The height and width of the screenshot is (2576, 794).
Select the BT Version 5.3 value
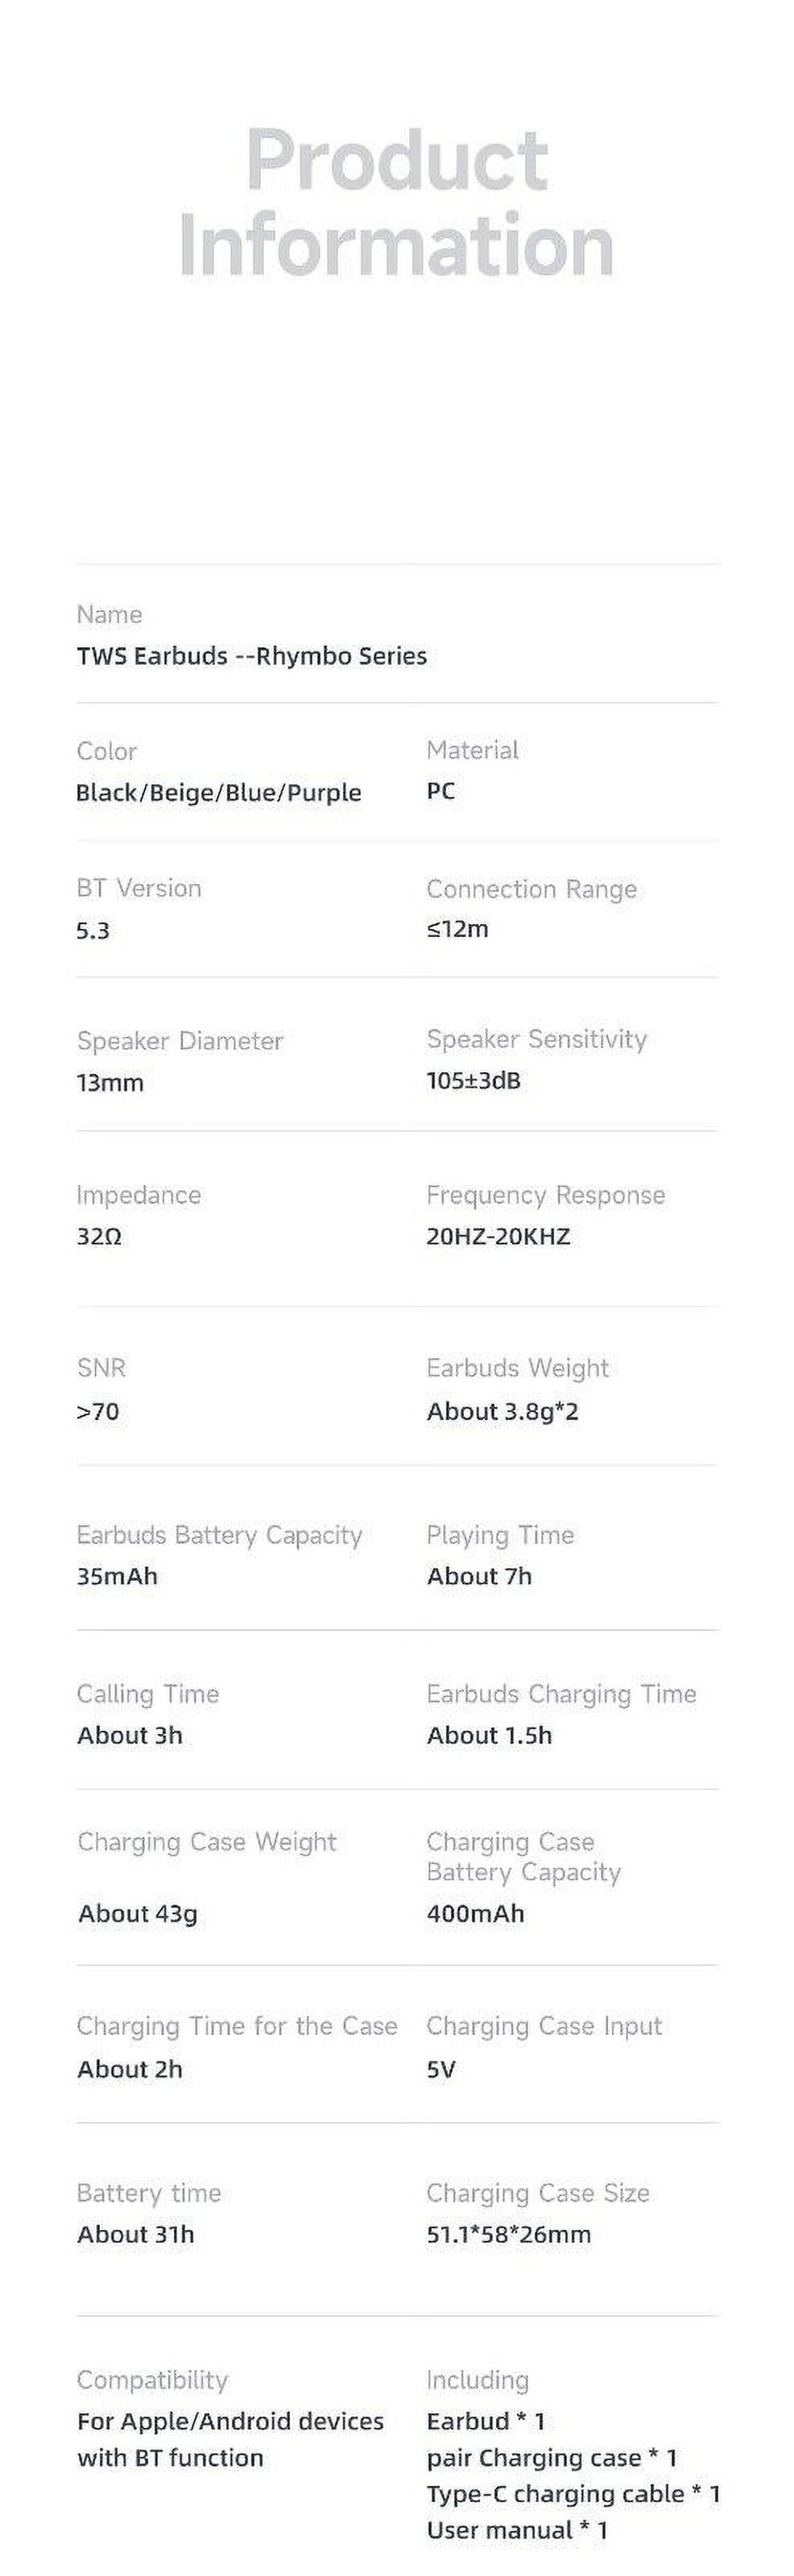click(x=93, y=930)
